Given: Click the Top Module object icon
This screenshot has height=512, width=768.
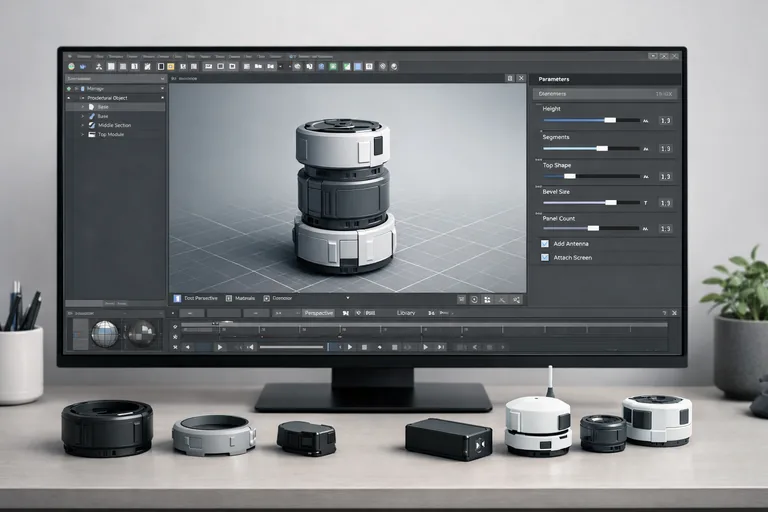Looking at the screenshot, I should [x=92, y=134].
